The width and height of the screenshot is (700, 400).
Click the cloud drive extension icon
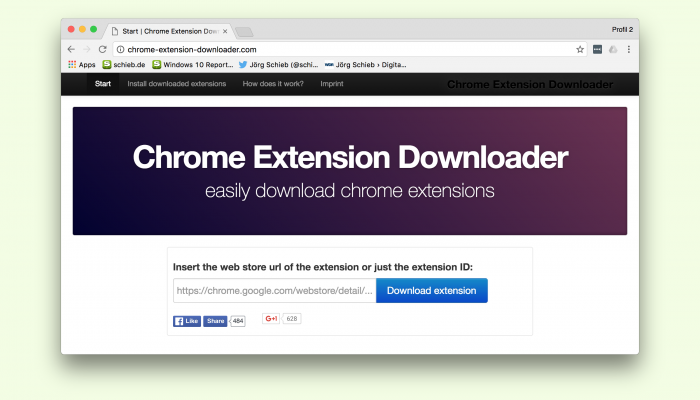coord(613,50)
